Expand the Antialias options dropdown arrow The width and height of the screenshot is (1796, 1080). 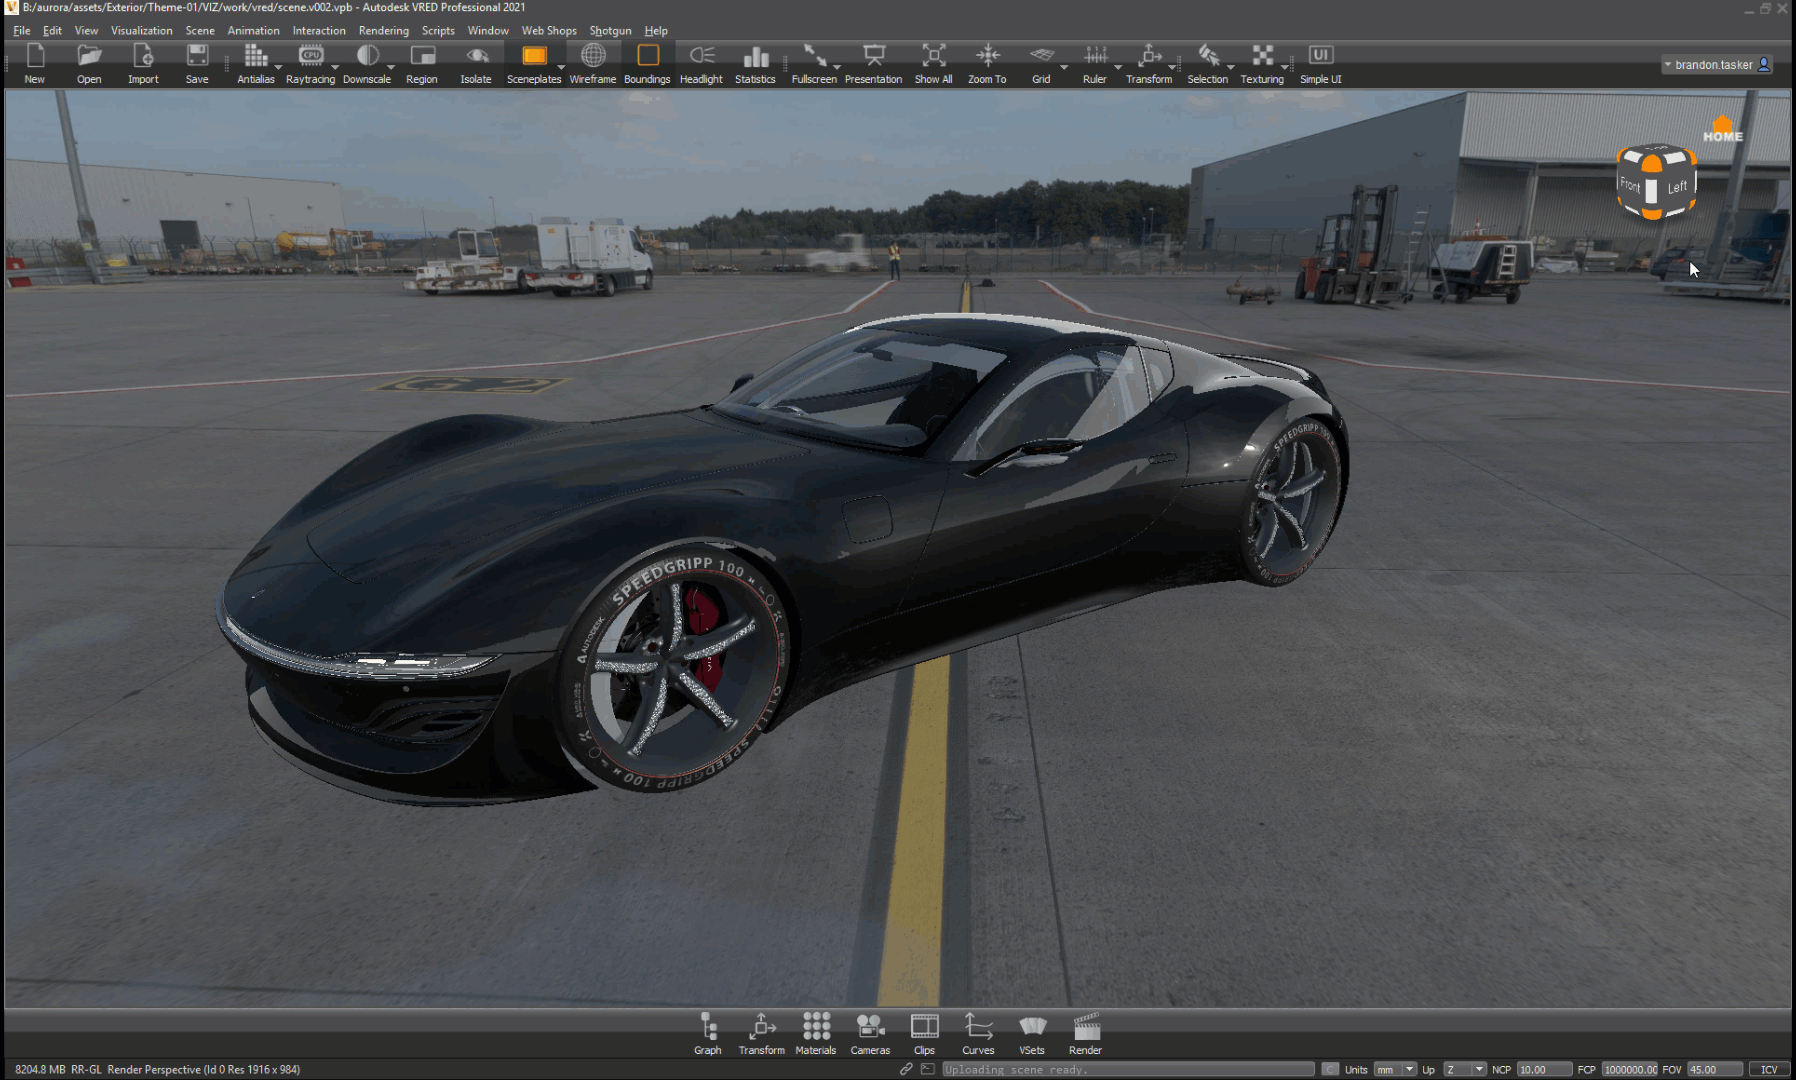pos(277,66)
